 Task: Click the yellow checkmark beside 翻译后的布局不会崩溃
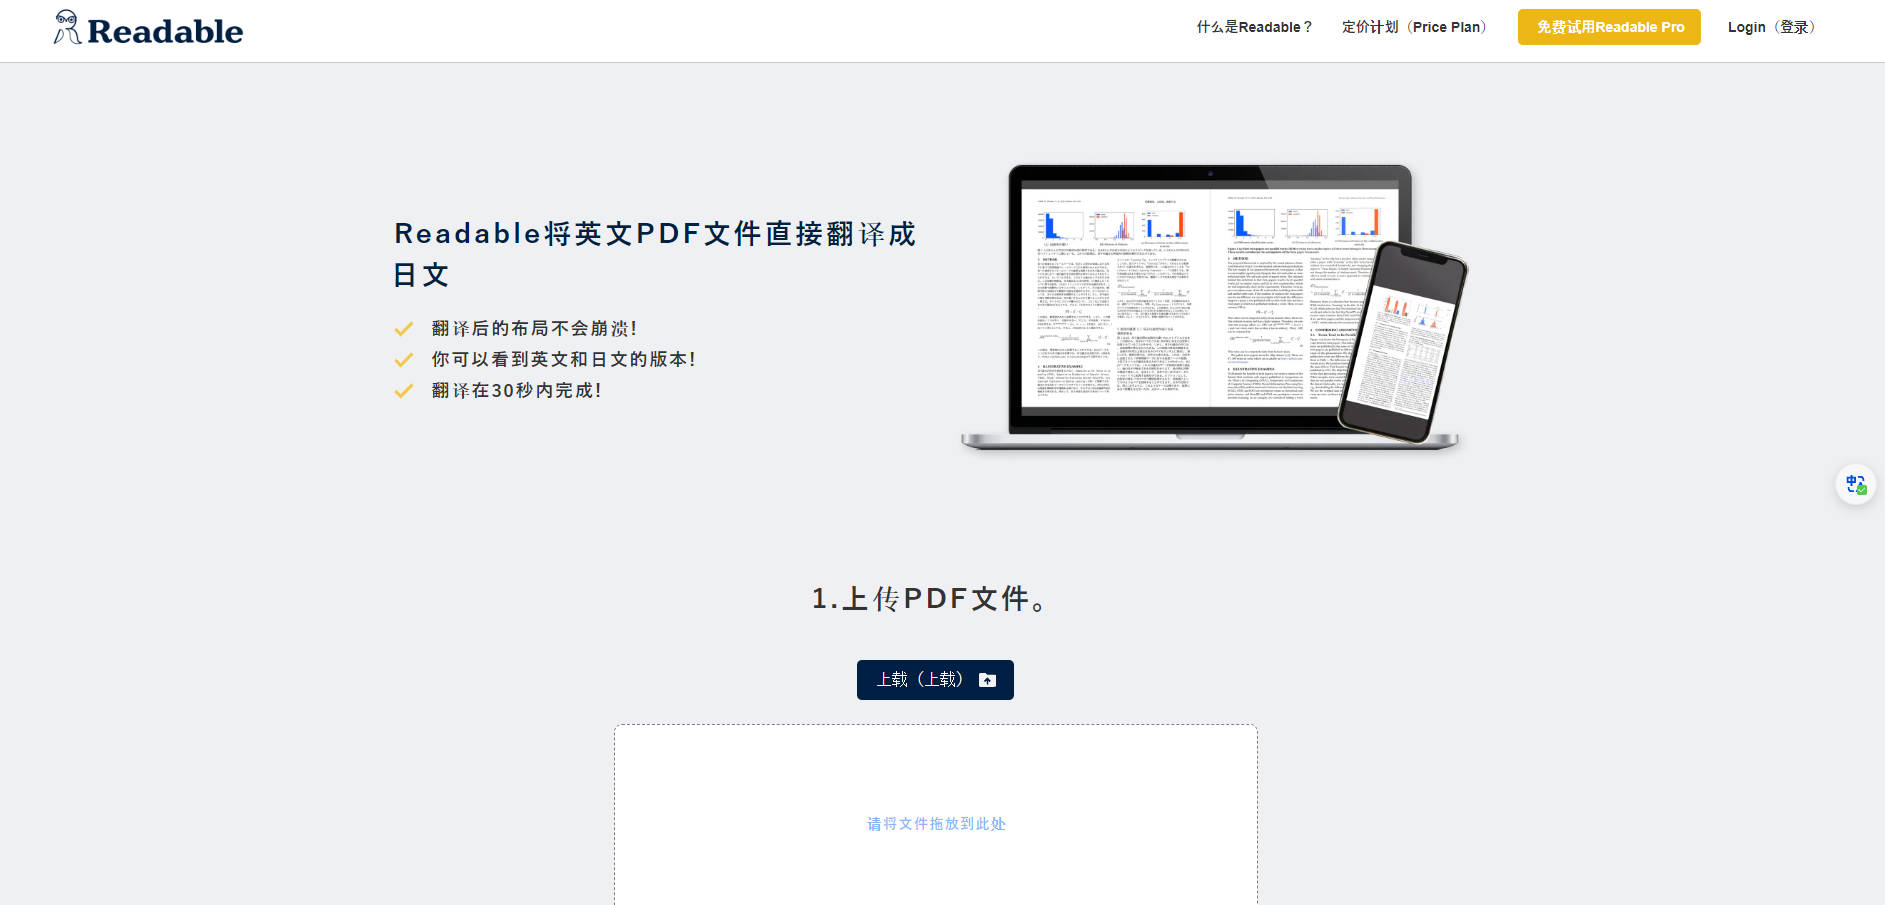pyautogui.click(x=404, y=328)
